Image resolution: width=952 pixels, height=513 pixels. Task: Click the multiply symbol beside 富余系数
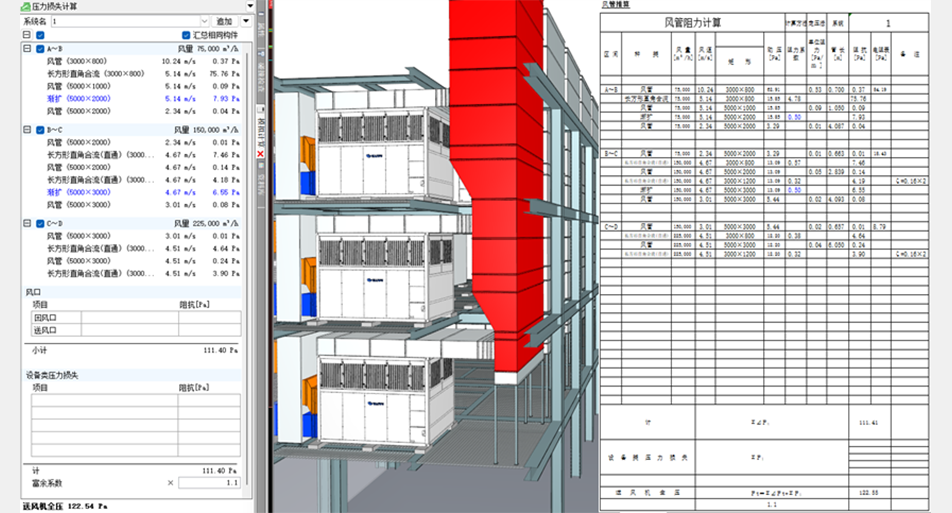click(x=170, y=483)
